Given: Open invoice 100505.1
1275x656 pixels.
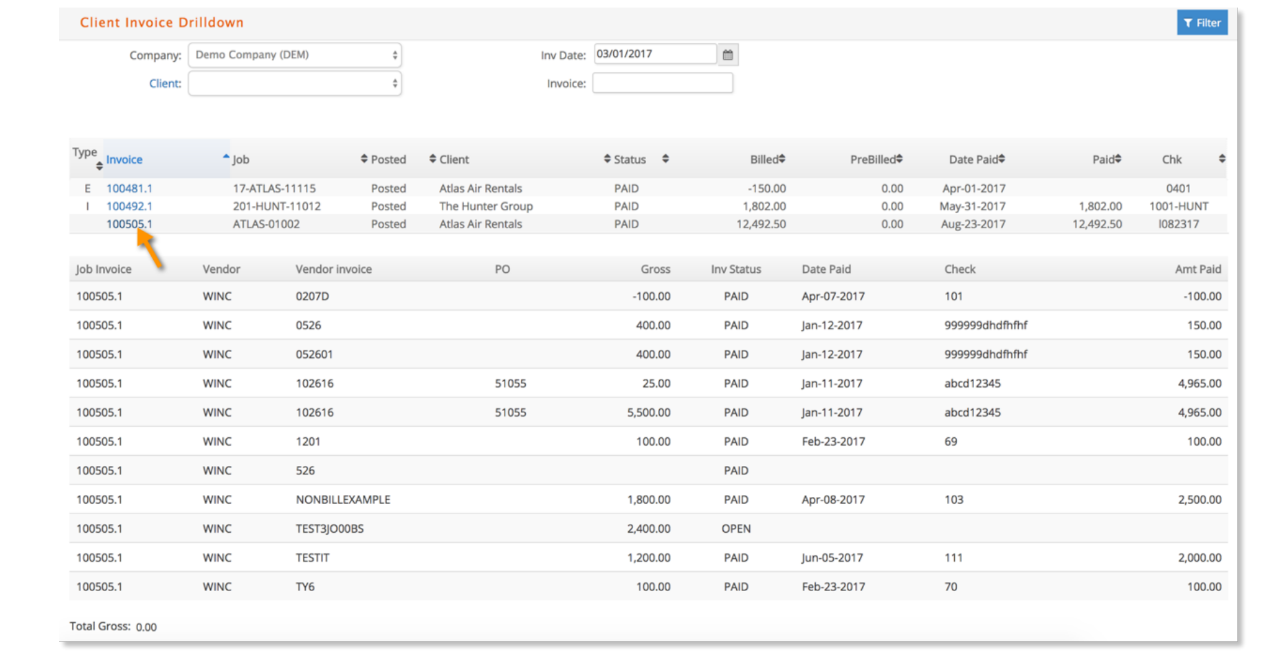Looking at the screenshot, I should [x=129, y=224].
